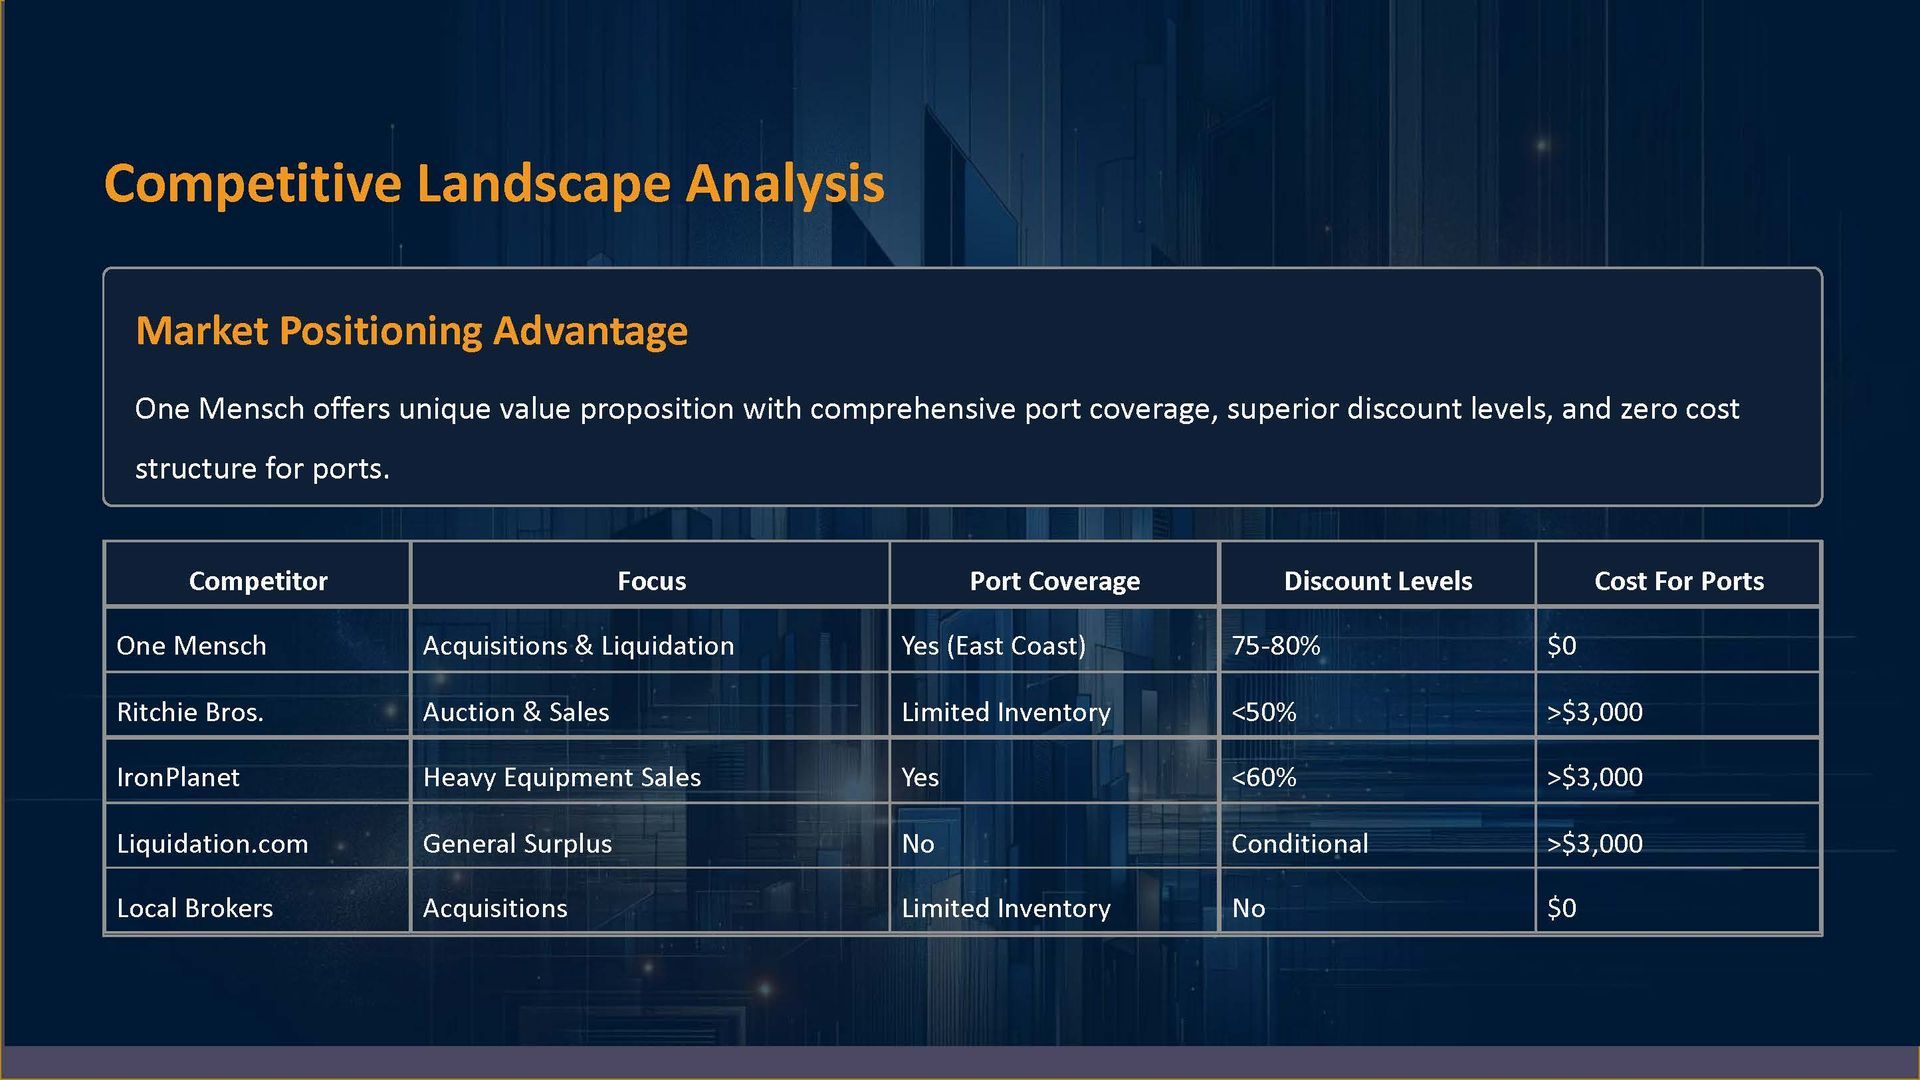This screenshot has height=1080, width=1920.
Task: Click the 'Competitive Landscape Analysis' slide title
Action: (x=494, y=185)
